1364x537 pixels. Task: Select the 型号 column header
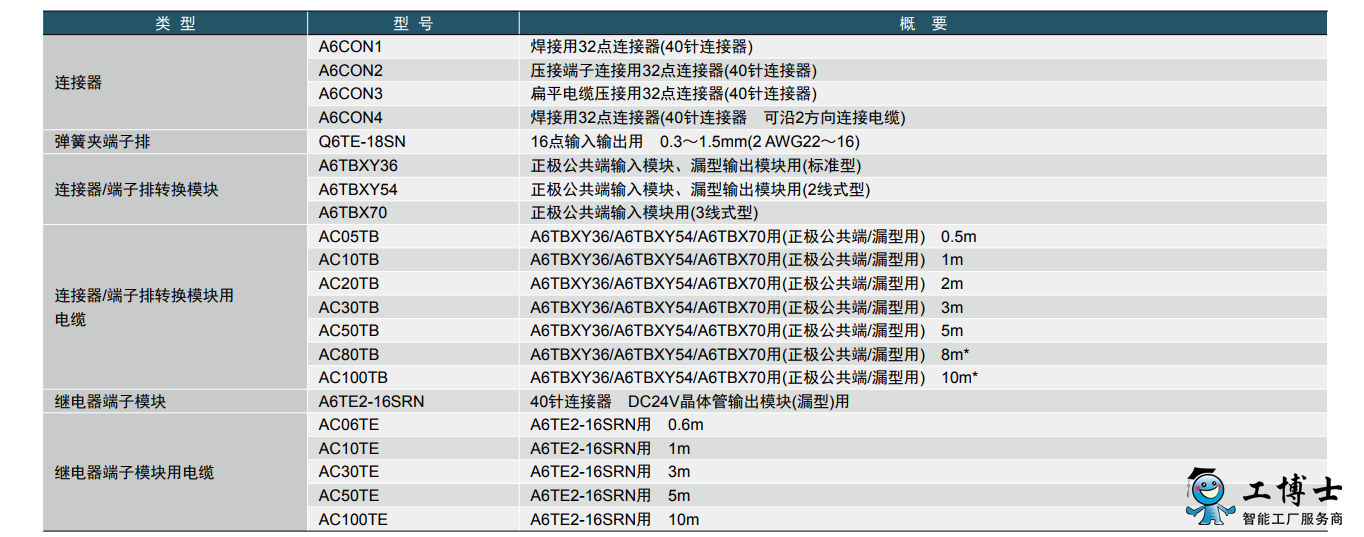point(413,24)
